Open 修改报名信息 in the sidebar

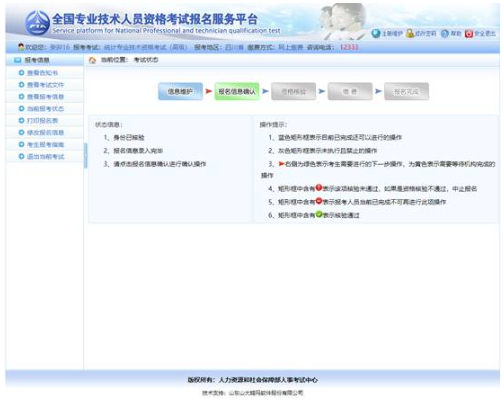coord(45,133)
